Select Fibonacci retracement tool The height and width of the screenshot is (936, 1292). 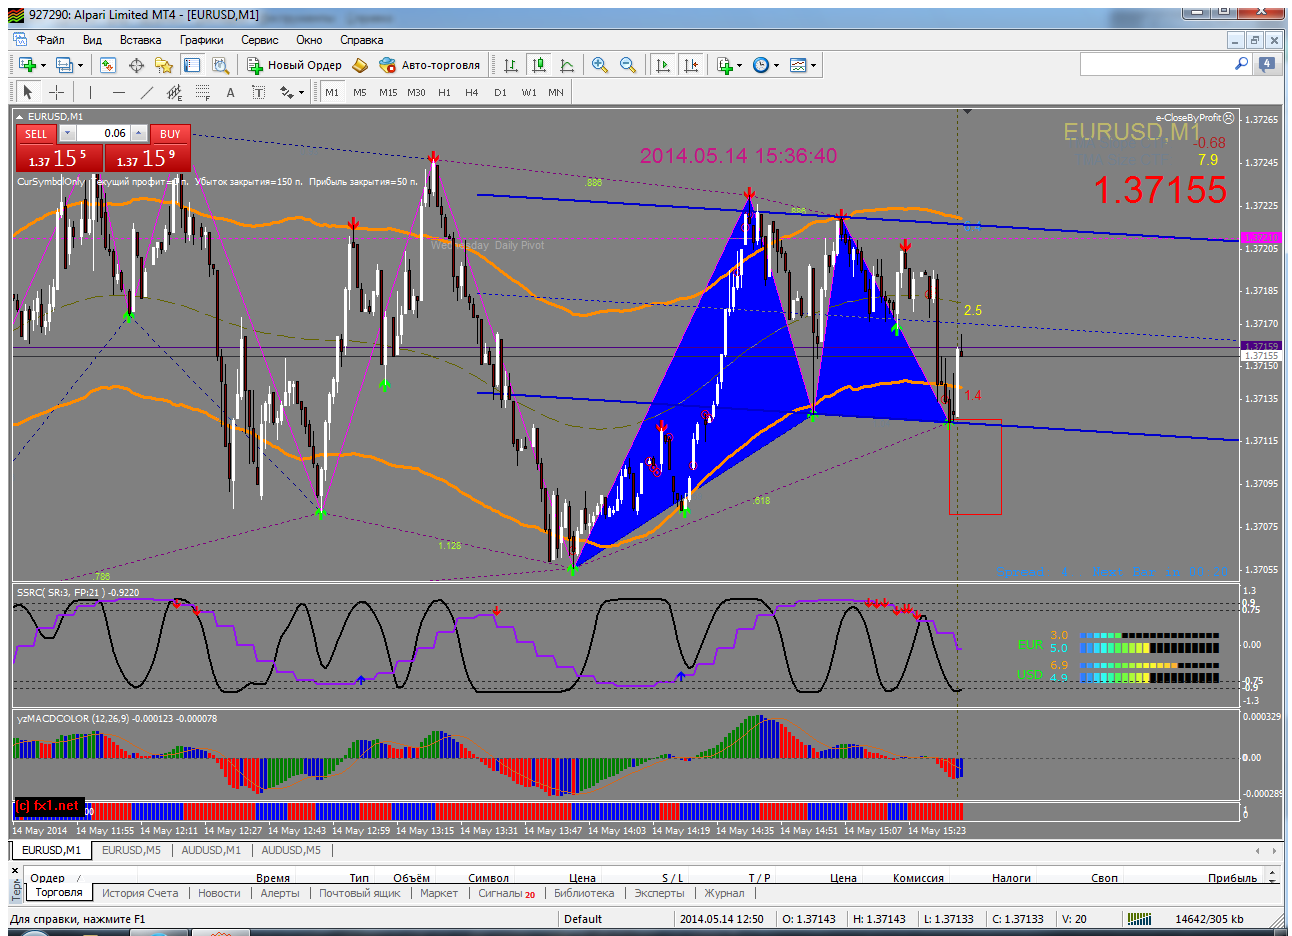pos(202,92)
